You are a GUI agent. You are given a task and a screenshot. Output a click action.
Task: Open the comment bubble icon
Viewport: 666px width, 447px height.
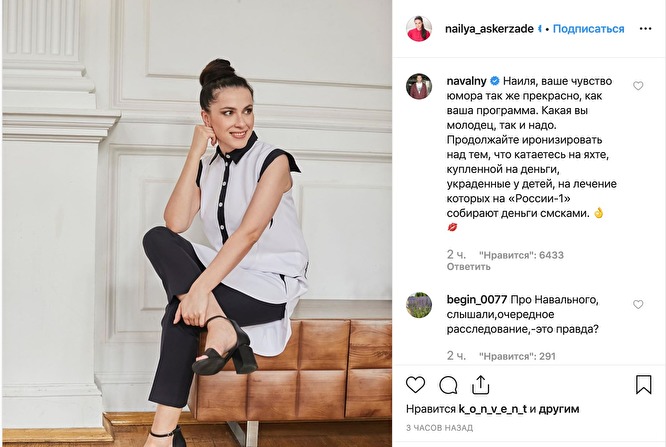click(x=448, y=385)
